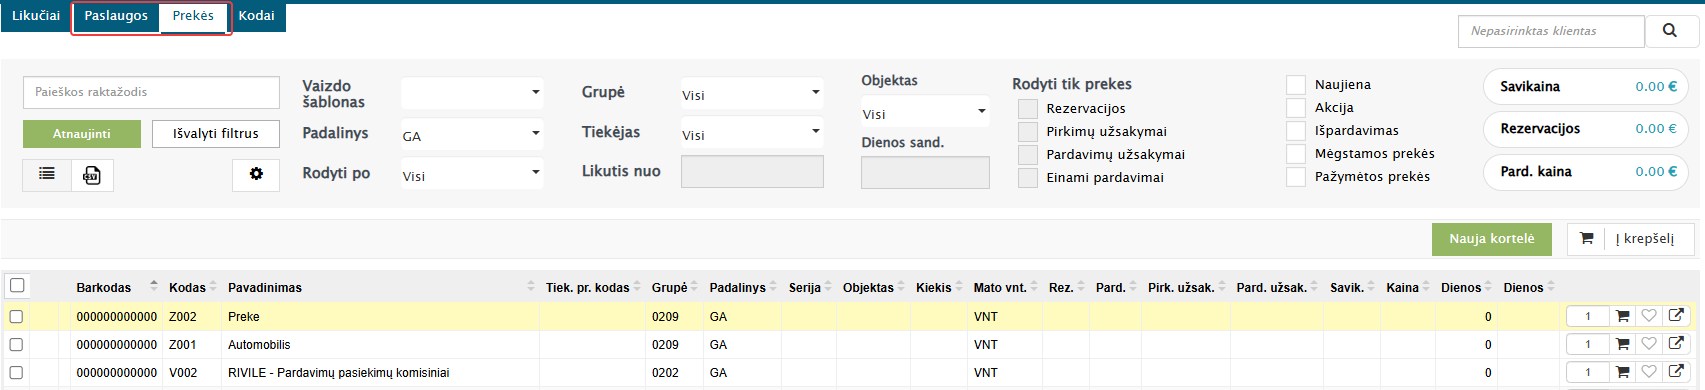Open Padalinys dropdown showing GA
The height and width of the screenshot is (390, 1705).
(x=472, y=134)
